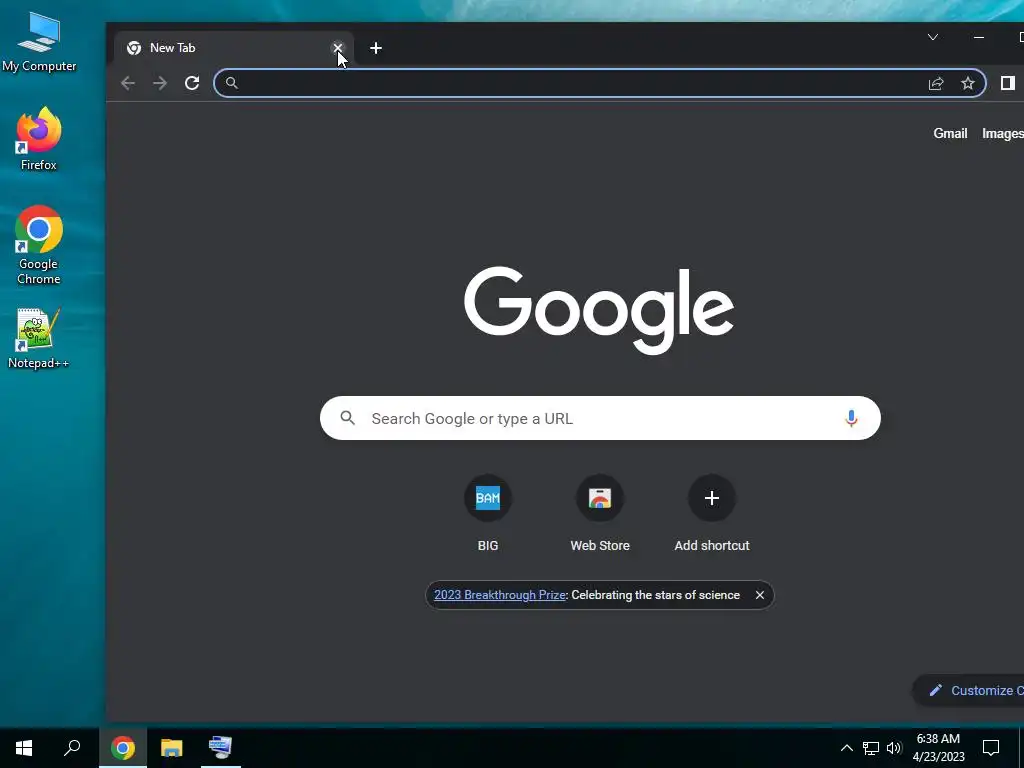Open the 2023 Breakthrough Prize link
Viewport: 1024px width, 768px height.
pyautogui.click(x=500, y=595)
